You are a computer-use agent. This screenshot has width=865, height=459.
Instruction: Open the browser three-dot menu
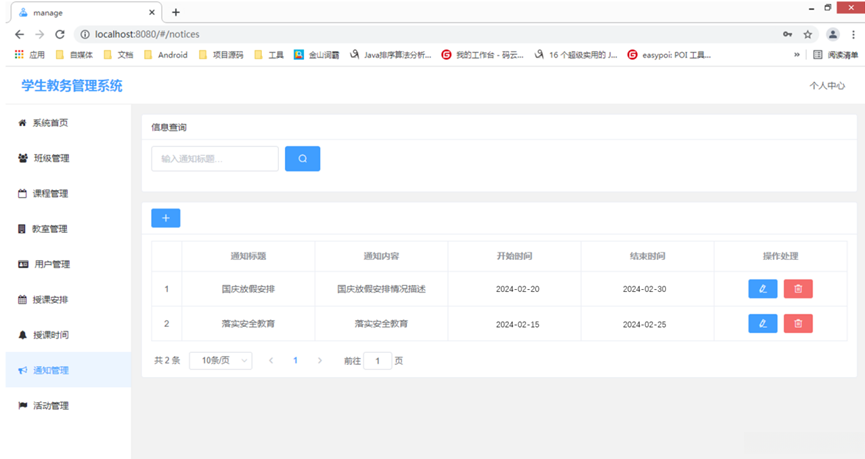853,34
